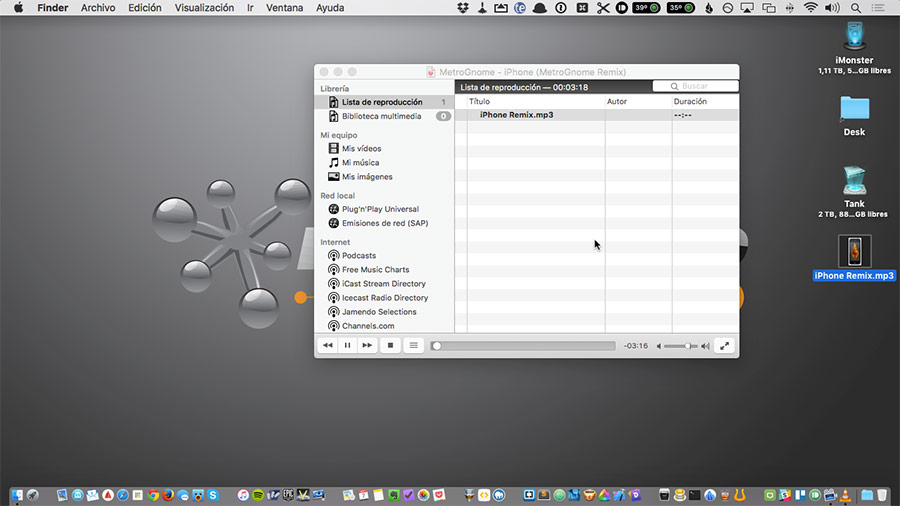Select Biblioteca multimedia in sidebar
The width and height of the screenshot is (900, 506).
coord(384,116)
